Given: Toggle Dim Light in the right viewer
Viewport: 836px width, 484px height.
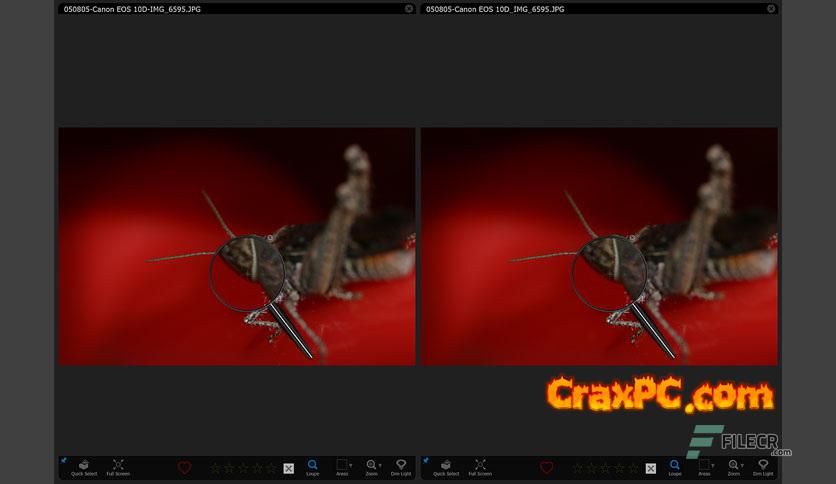Looking at the screenshot, I should [763, 467].
